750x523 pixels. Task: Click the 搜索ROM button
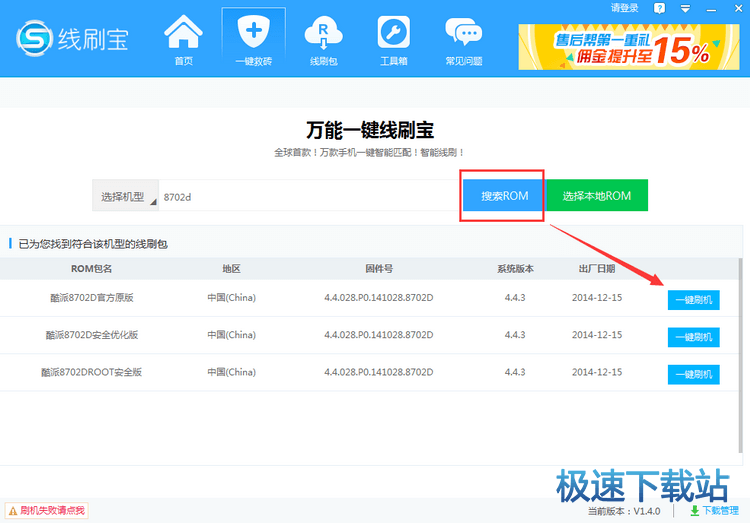pos(504,196)
